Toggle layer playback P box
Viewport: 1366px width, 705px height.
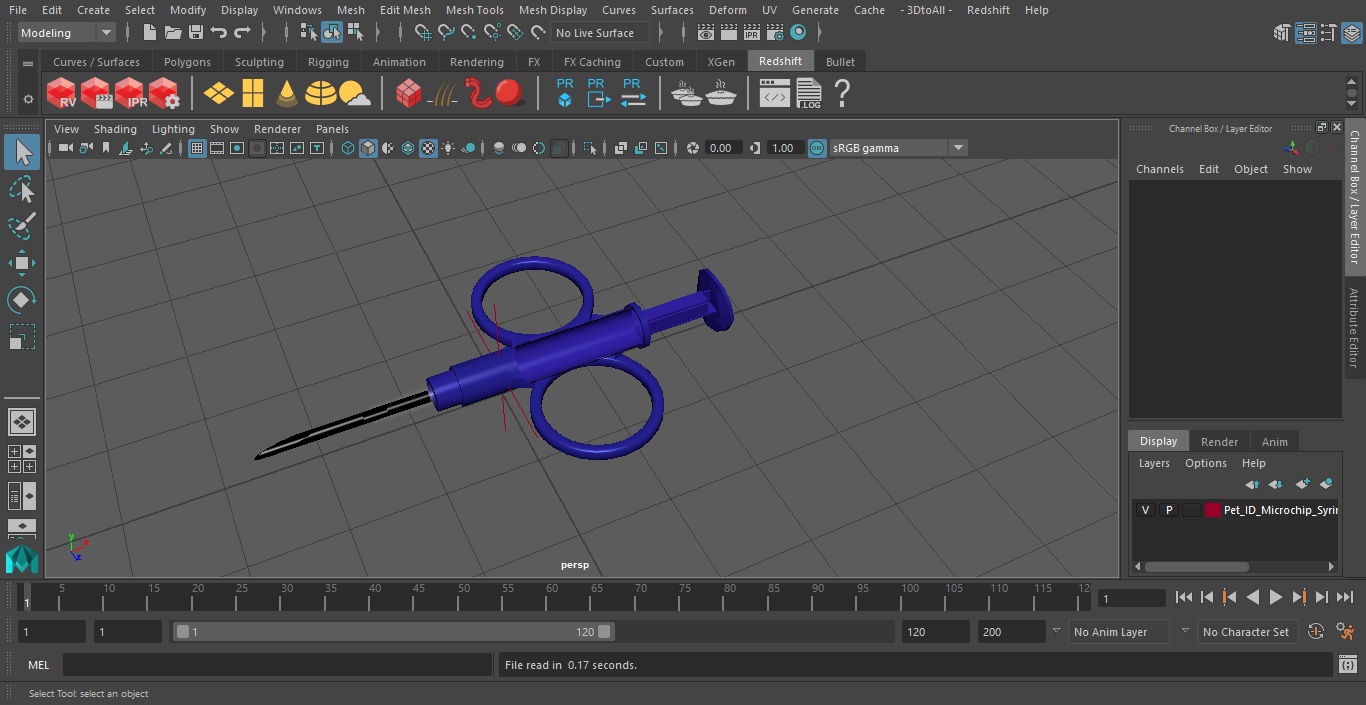point(1168,510)
